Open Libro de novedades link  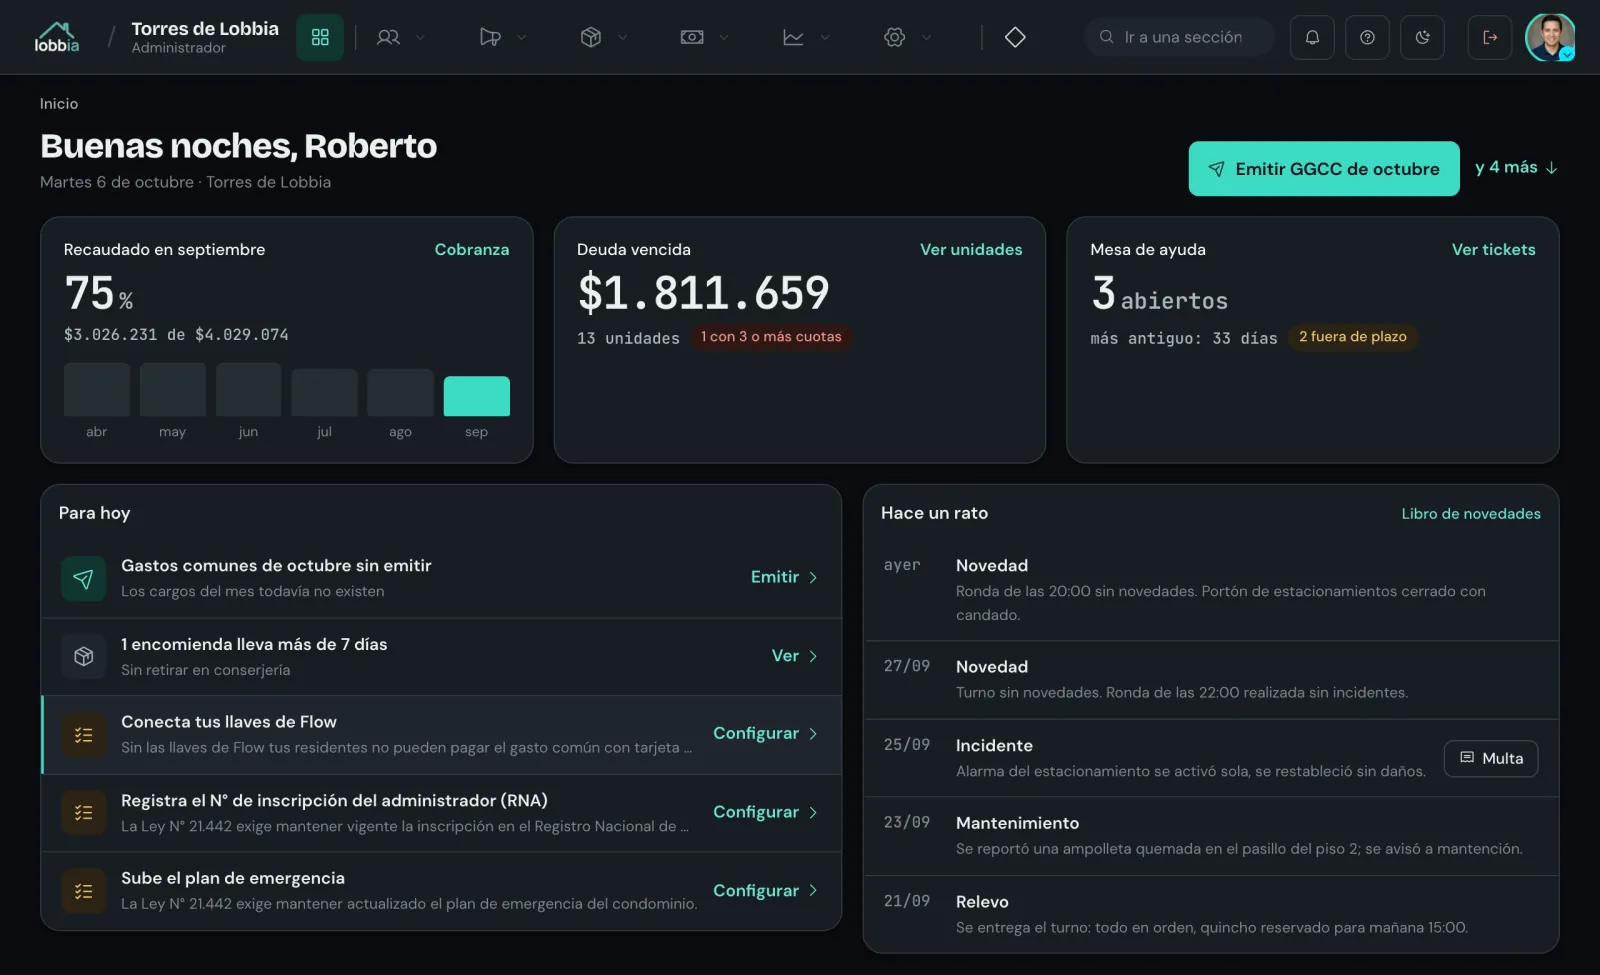point(1471,513)
